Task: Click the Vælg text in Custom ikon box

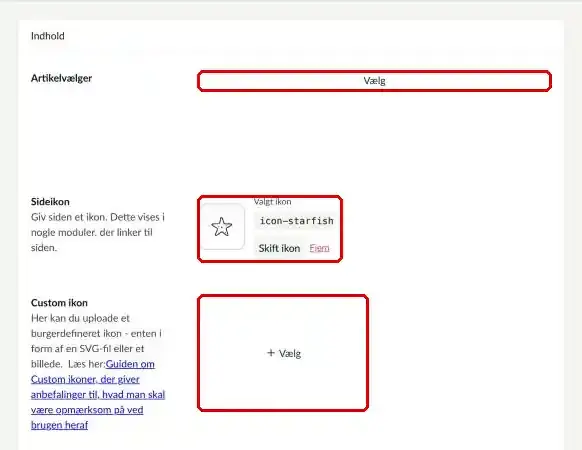Action: pyautogui.click(x=290, y=353)
